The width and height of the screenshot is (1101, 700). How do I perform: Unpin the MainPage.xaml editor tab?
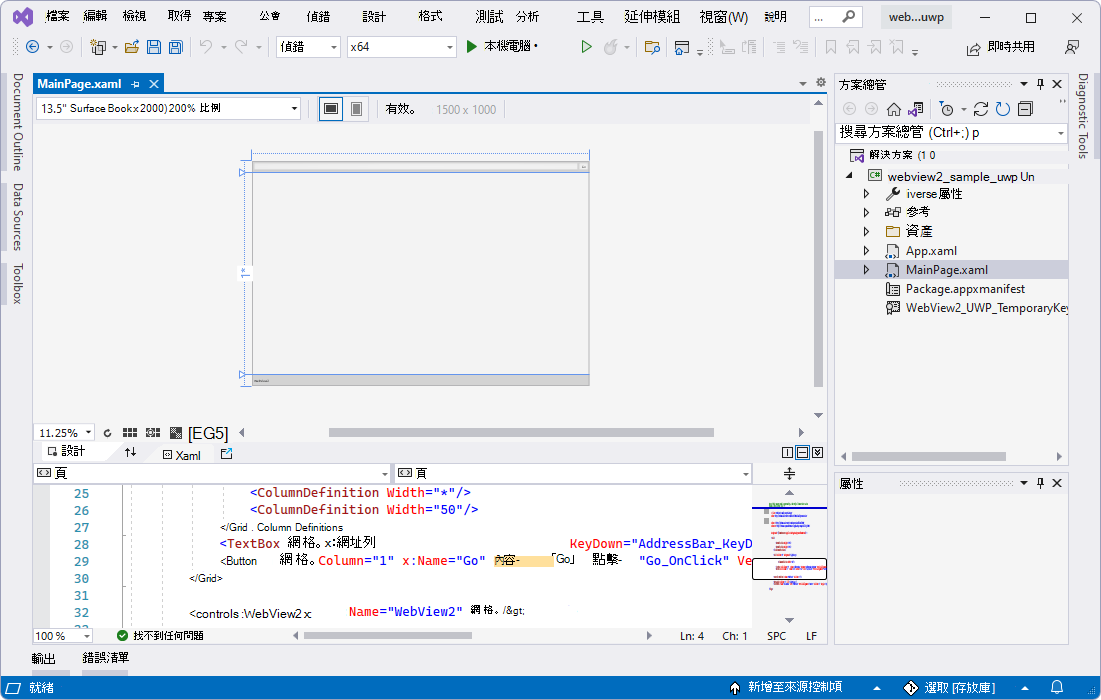tap(137, 83)
